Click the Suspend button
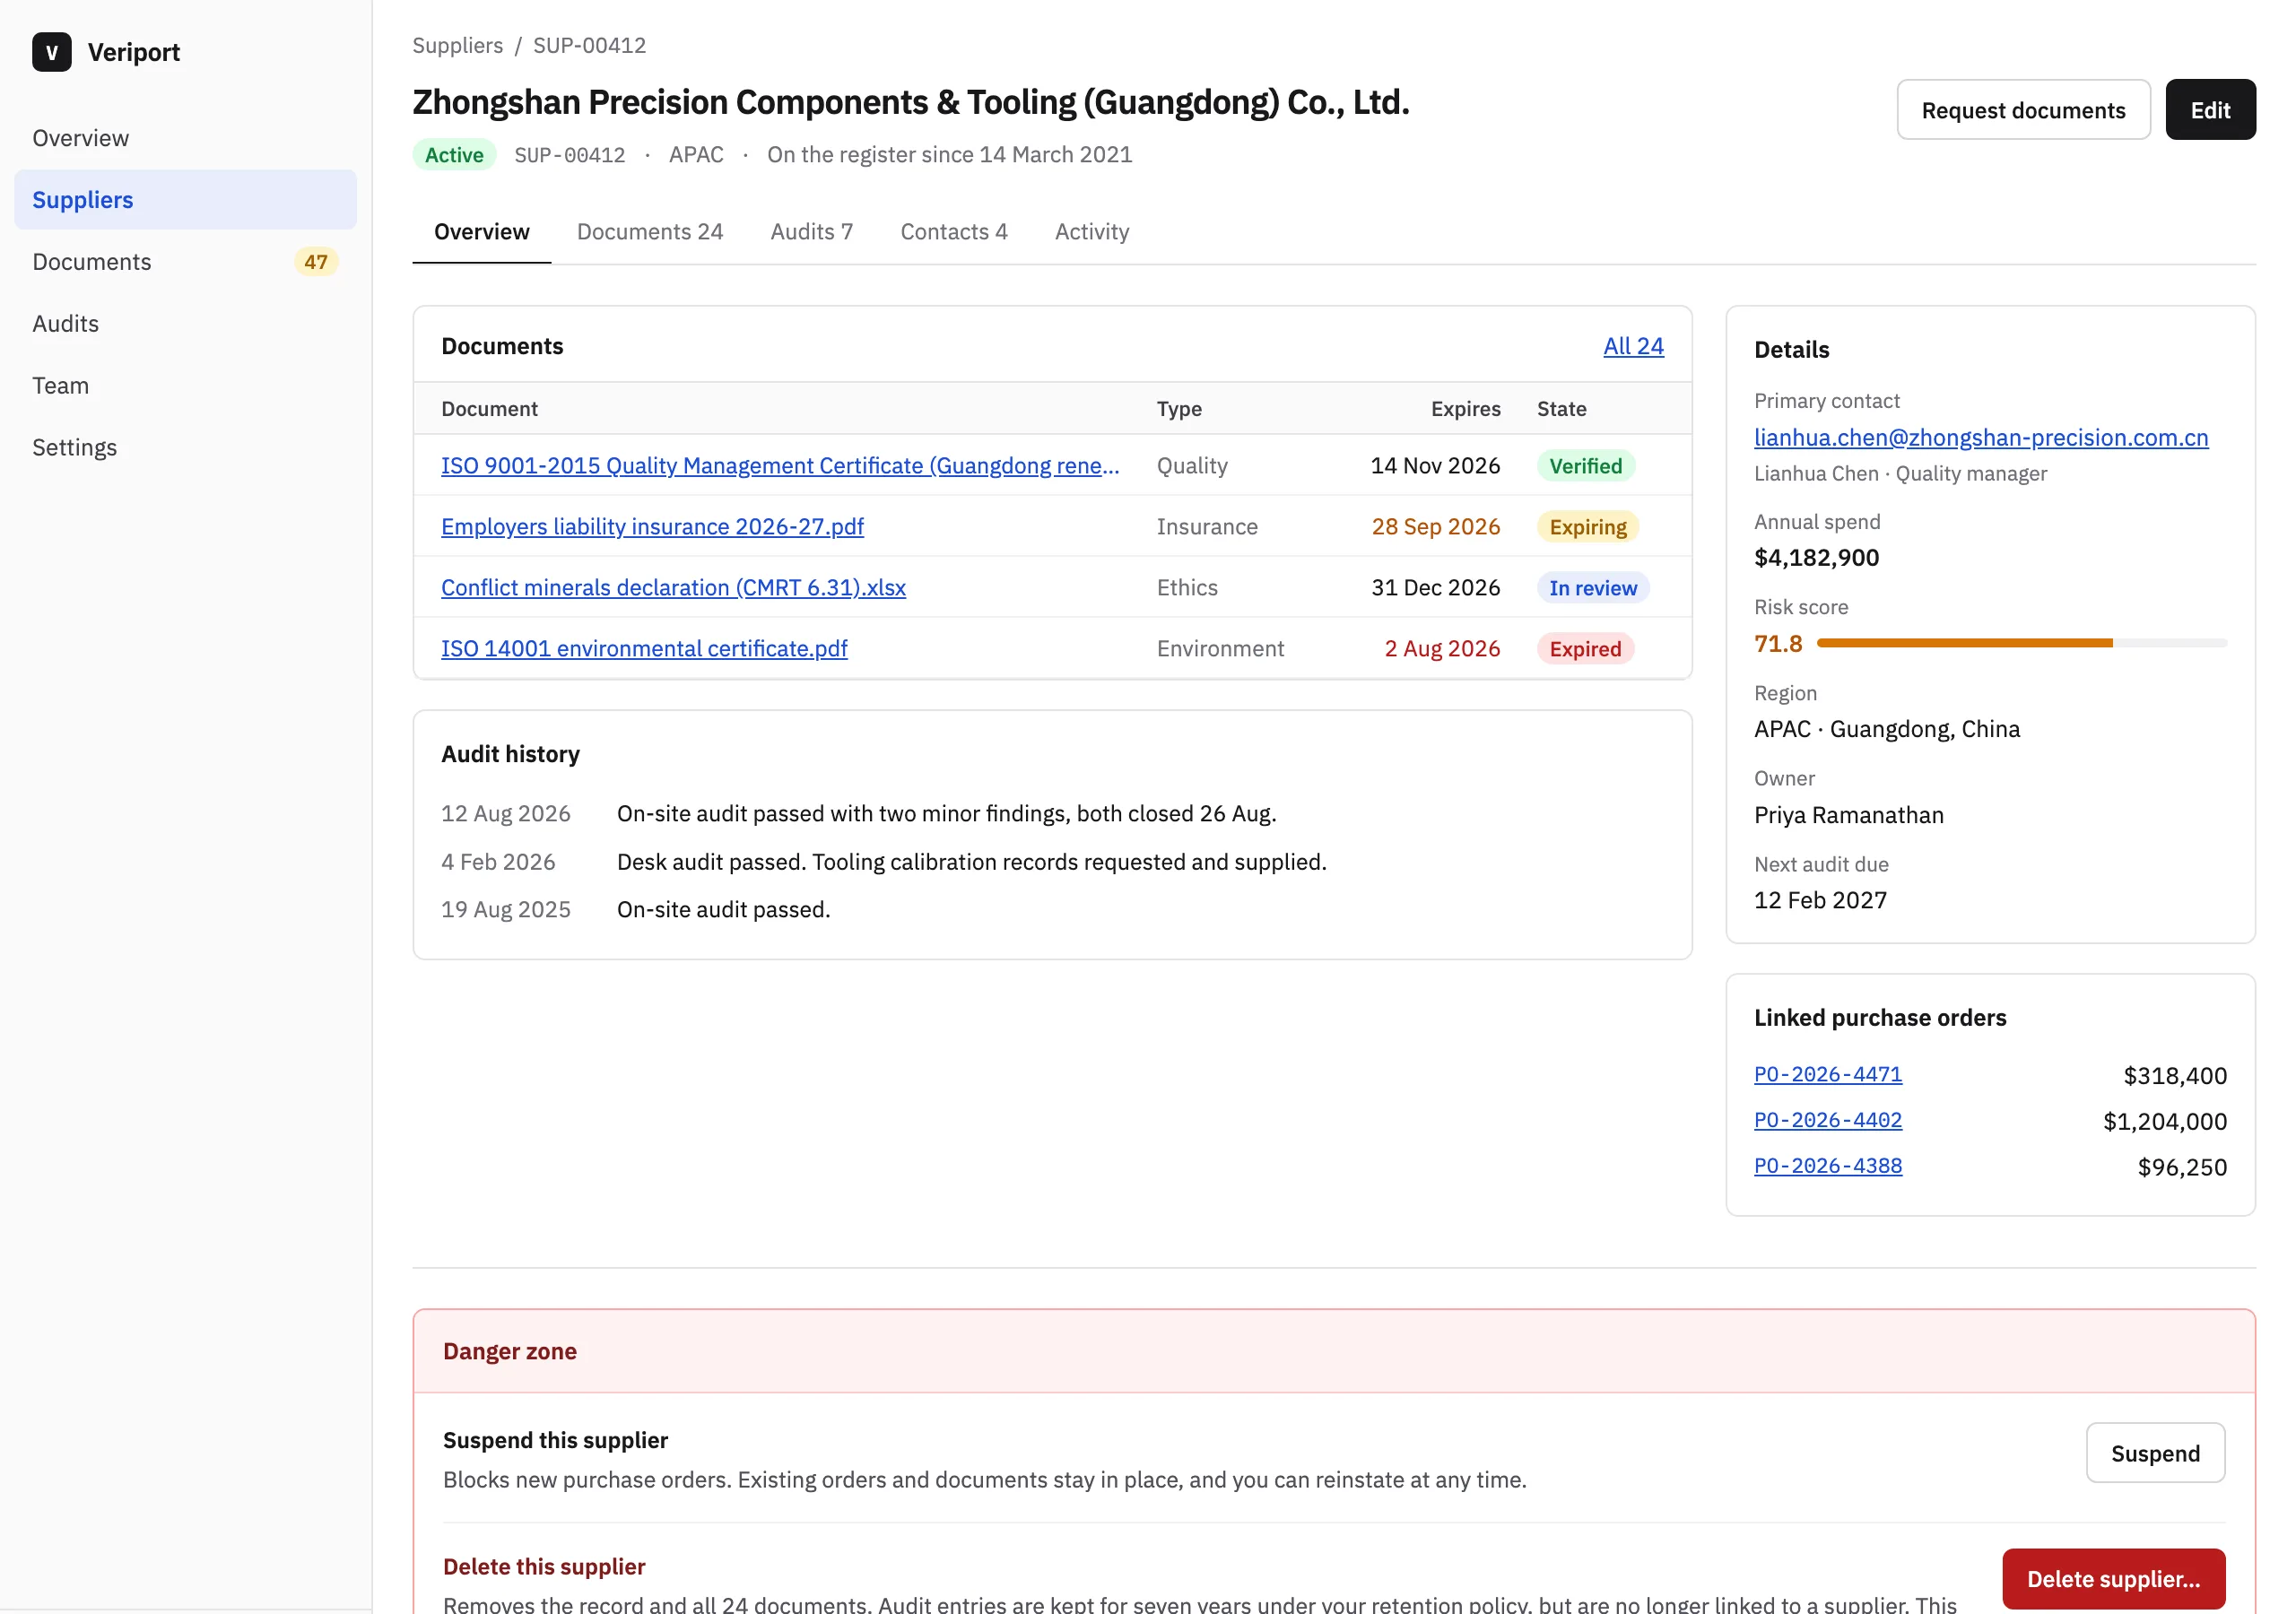The width and height of the screenshot is (2296, 1614). pos(2155,1453)
